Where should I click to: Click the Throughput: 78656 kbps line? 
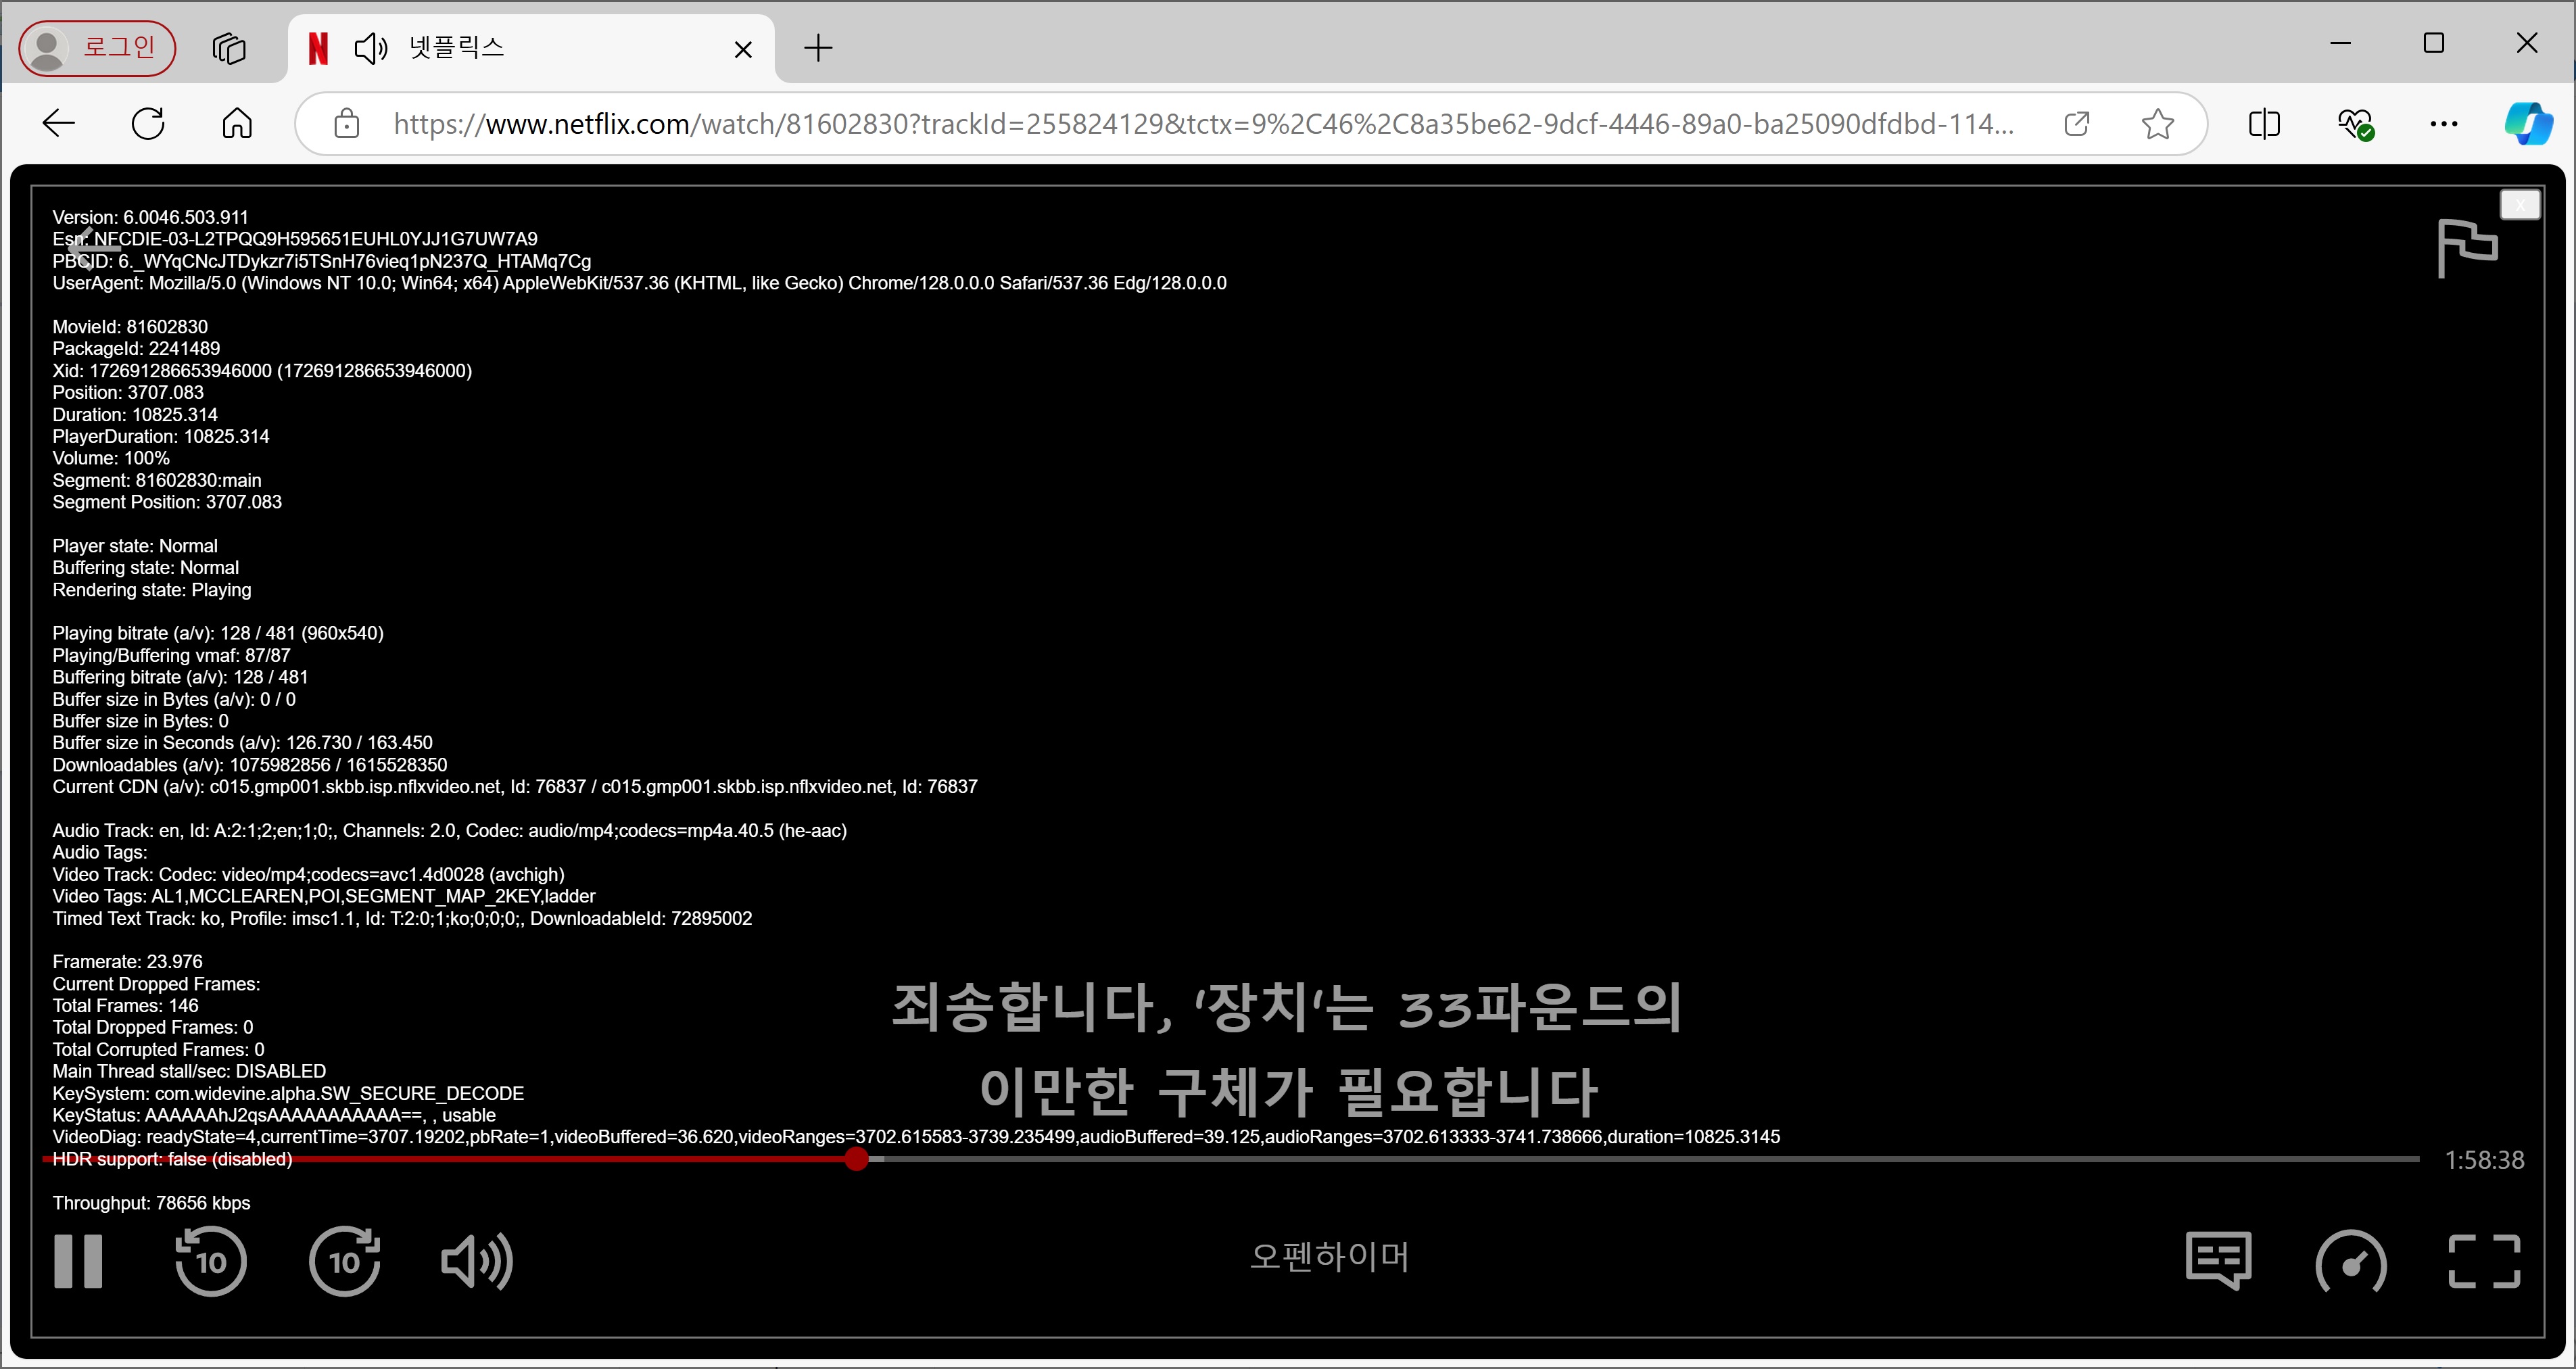[x=151, y=1203]
